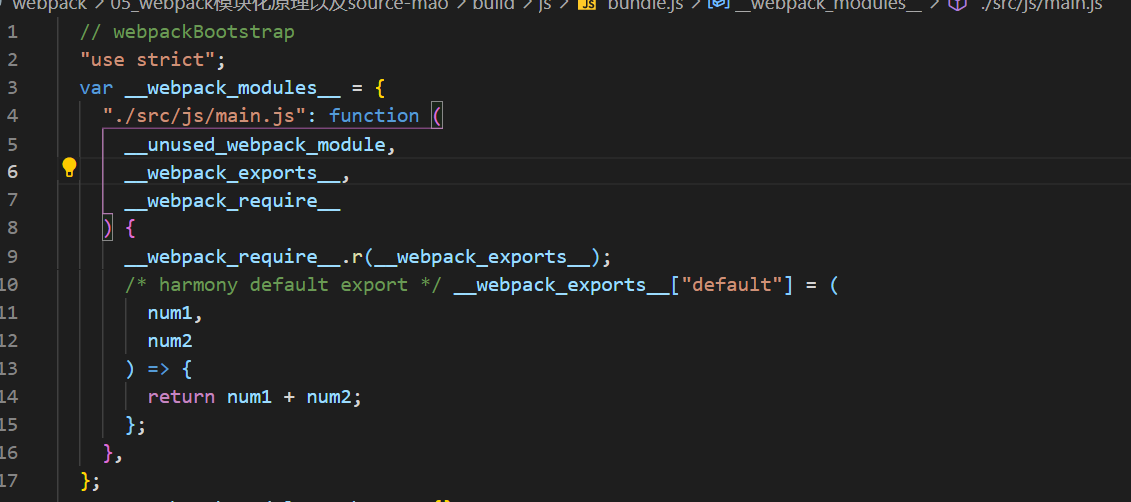Image resolution: width=1131 pixels, height=502 pixels.
Task: Click 'num1 + num2' expression on line 14
Action: pos(289,397)
